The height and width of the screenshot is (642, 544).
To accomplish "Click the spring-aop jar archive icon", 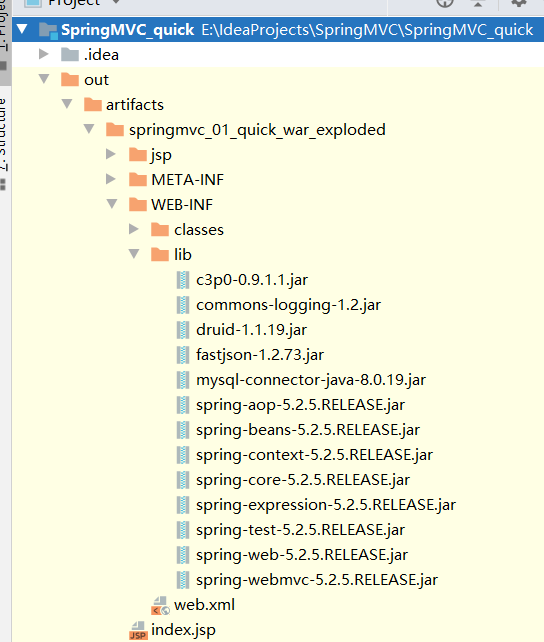I will [183, 405].
